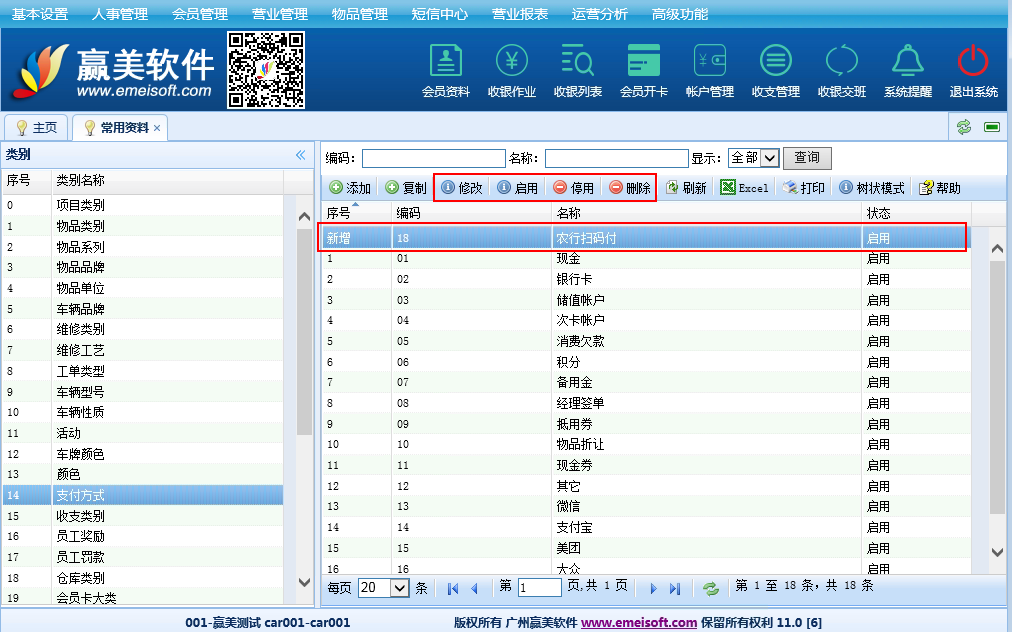Open 收银作业 cashier icon
Viewport: 1012px width, 632px height.
tap(511, 62)
